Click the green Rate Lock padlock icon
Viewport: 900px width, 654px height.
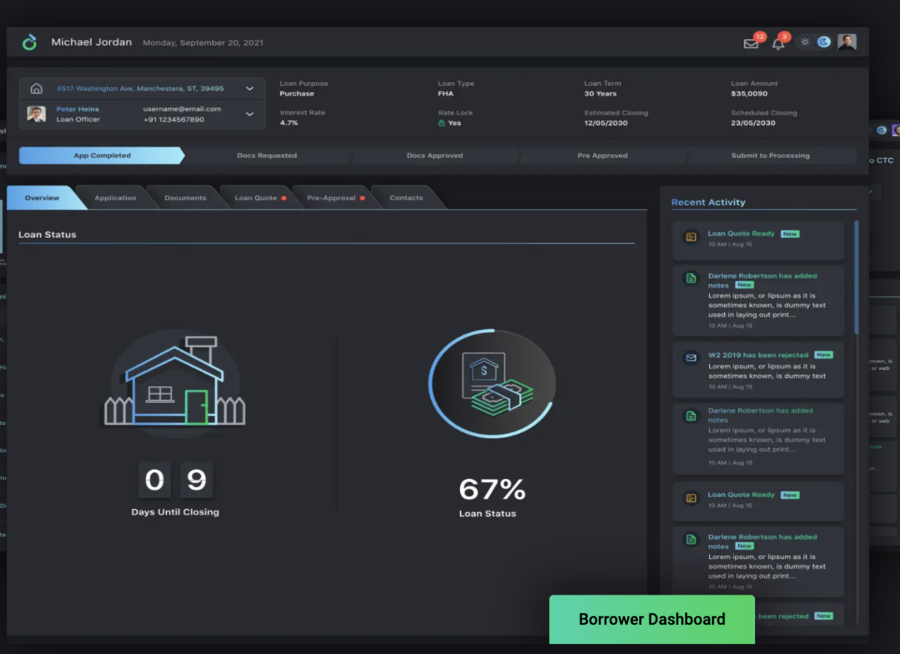click(x=441, y=123)
